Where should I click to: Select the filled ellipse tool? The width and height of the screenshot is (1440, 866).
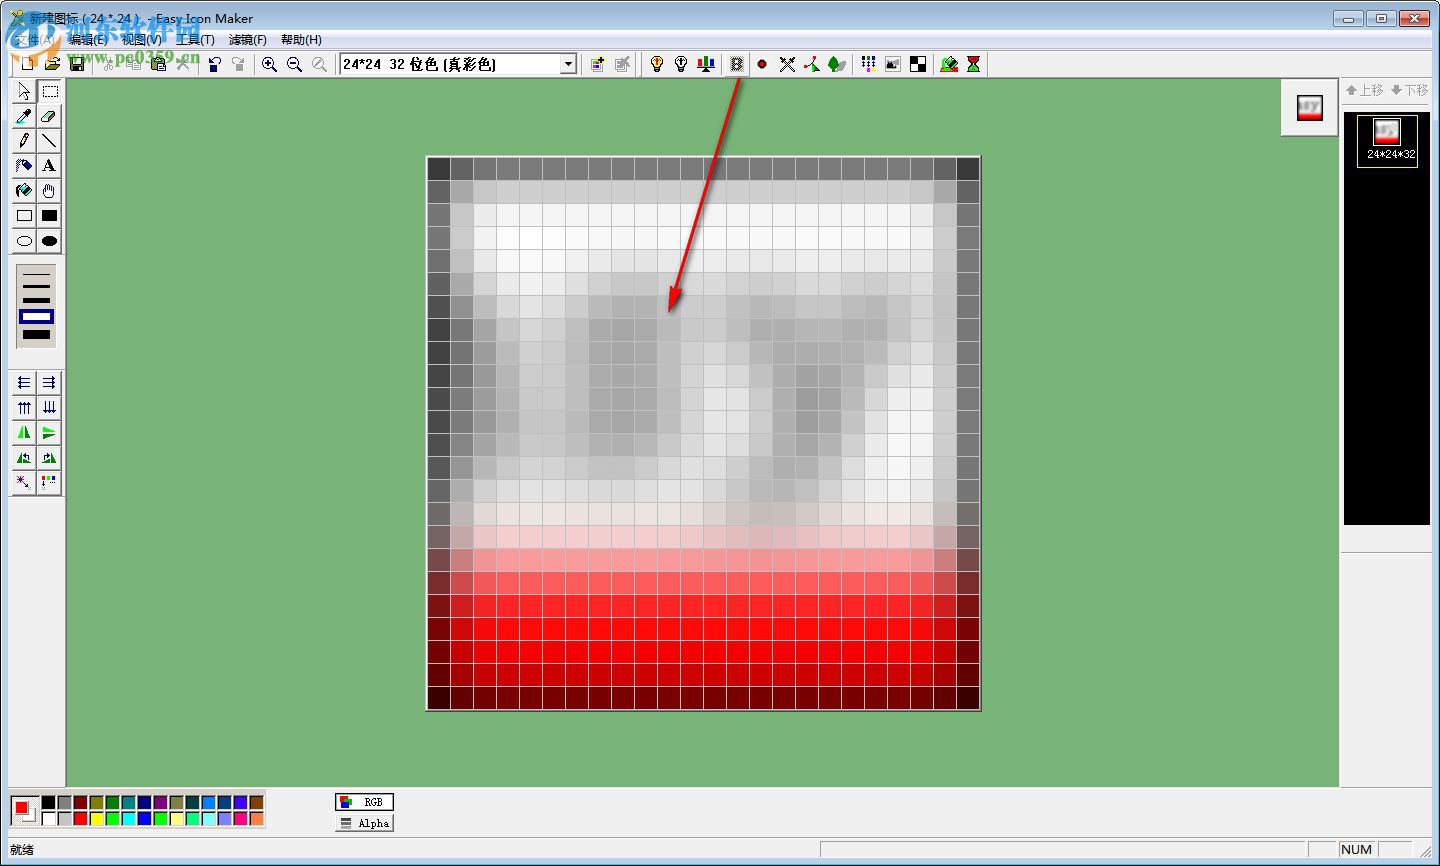pyautogui.click(x=49, y=241)
